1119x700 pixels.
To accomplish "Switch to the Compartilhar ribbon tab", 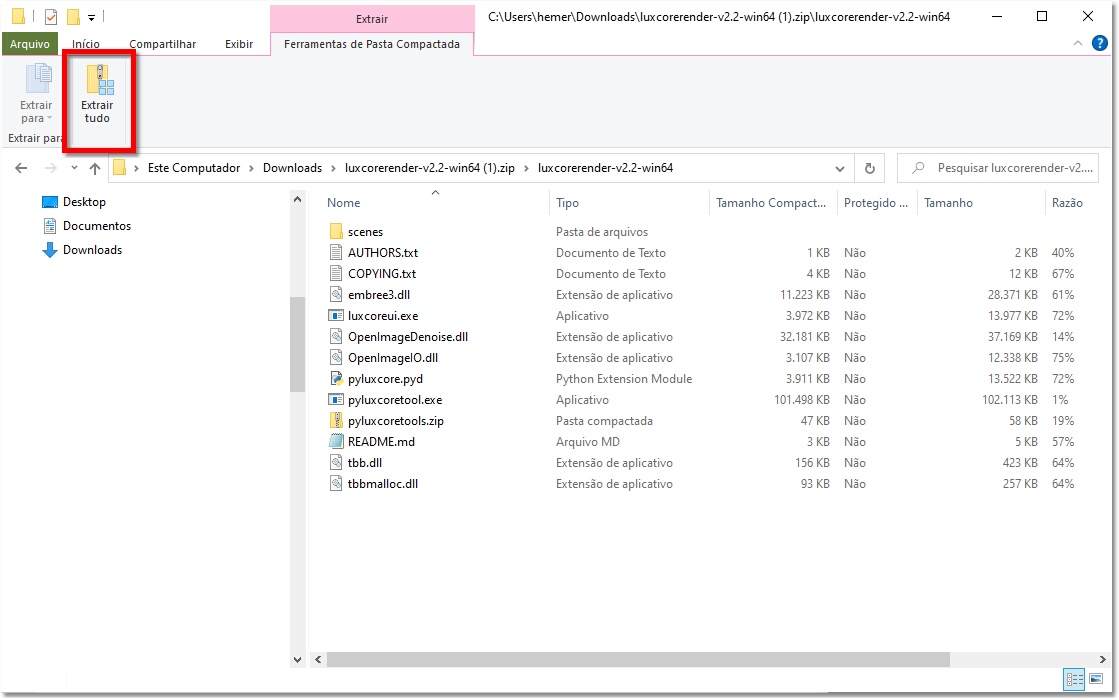I will coord(163,44).
